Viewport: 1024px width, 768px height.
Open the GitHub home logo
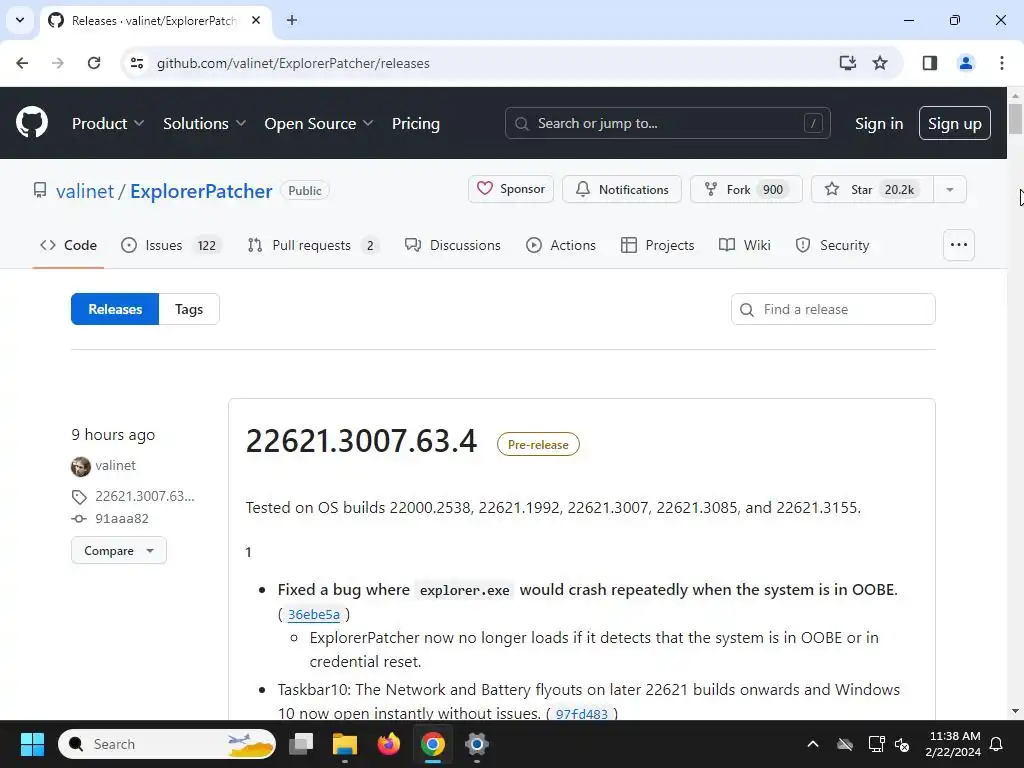(x=31, y=123)
